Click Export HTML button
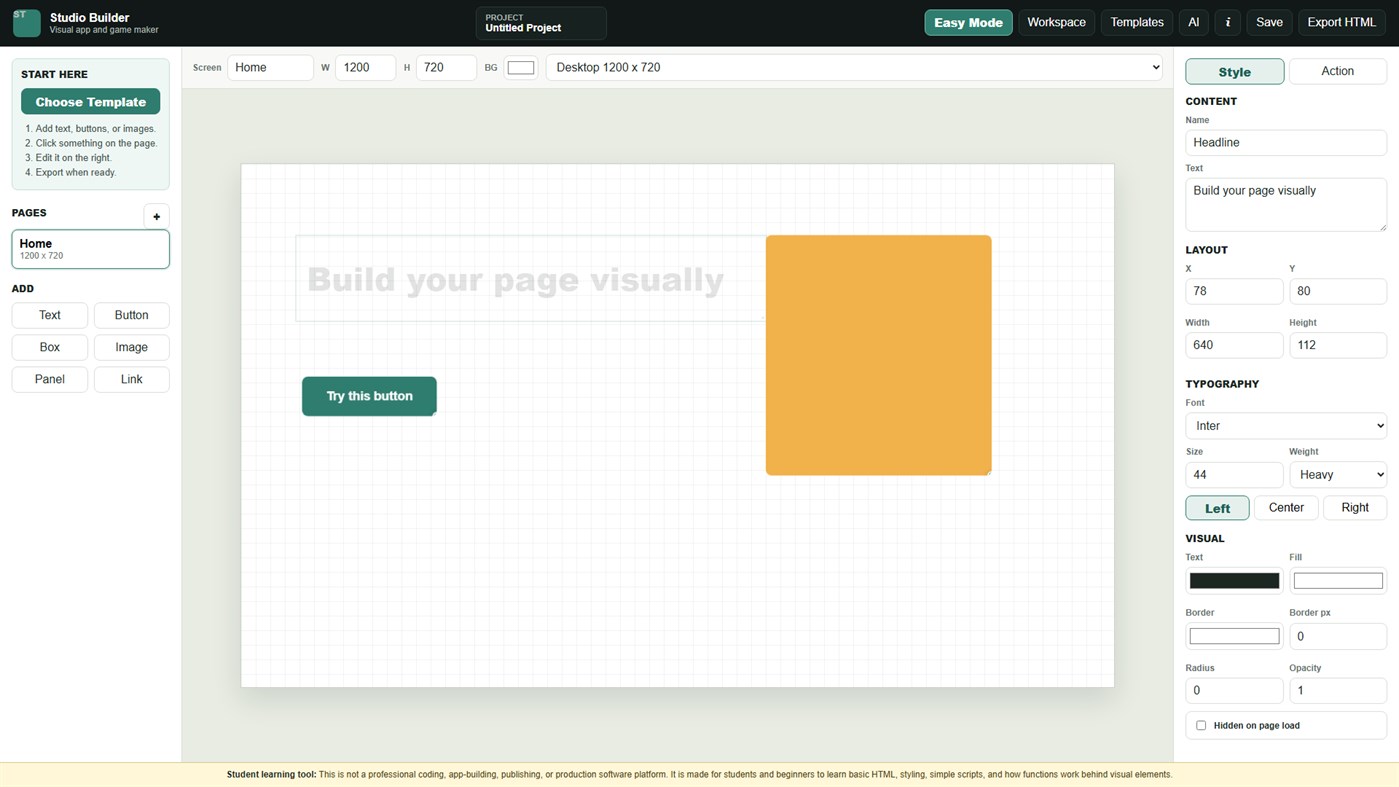 [1341, 22]
